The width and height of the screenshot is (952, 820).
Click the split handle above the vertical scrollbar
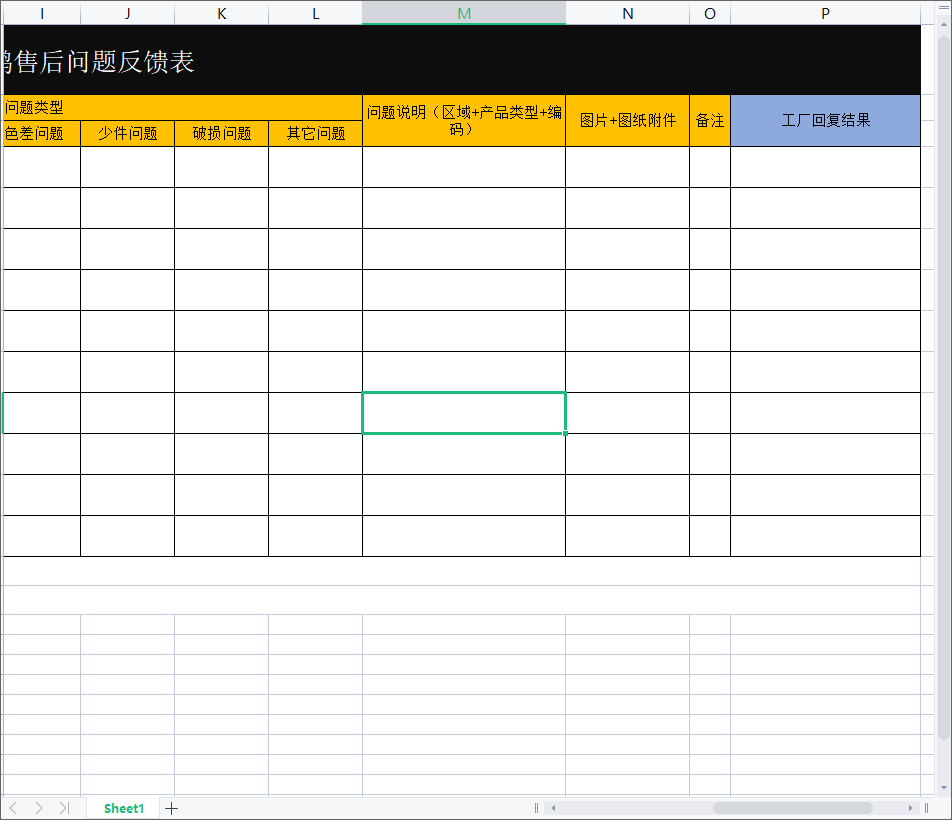coord(944,7)
